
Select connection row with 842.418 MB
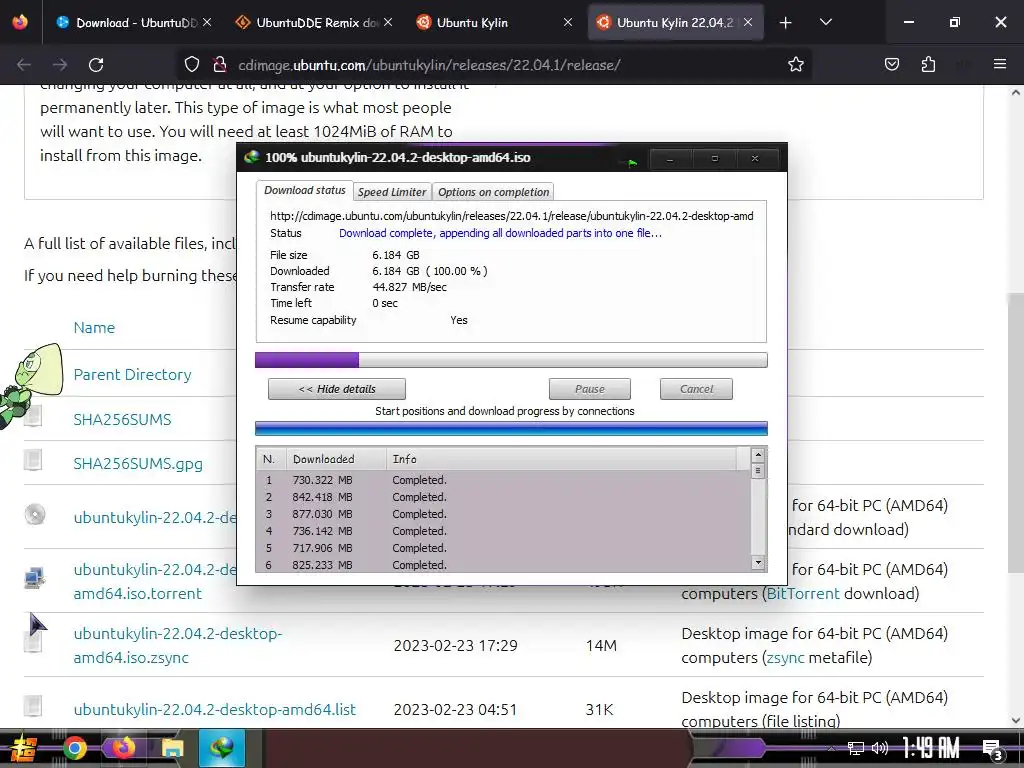(504, 497)
